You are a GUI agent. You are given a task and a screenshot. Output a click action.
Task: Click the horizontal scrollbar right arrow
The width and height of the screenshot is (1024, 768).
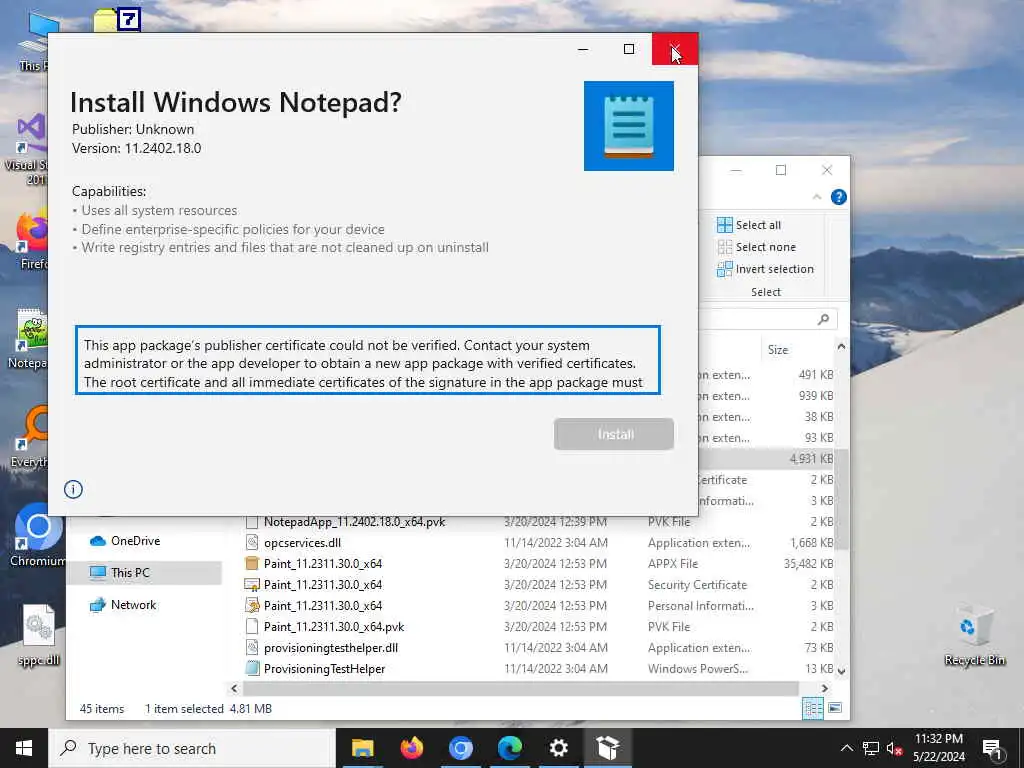point(824,688)
